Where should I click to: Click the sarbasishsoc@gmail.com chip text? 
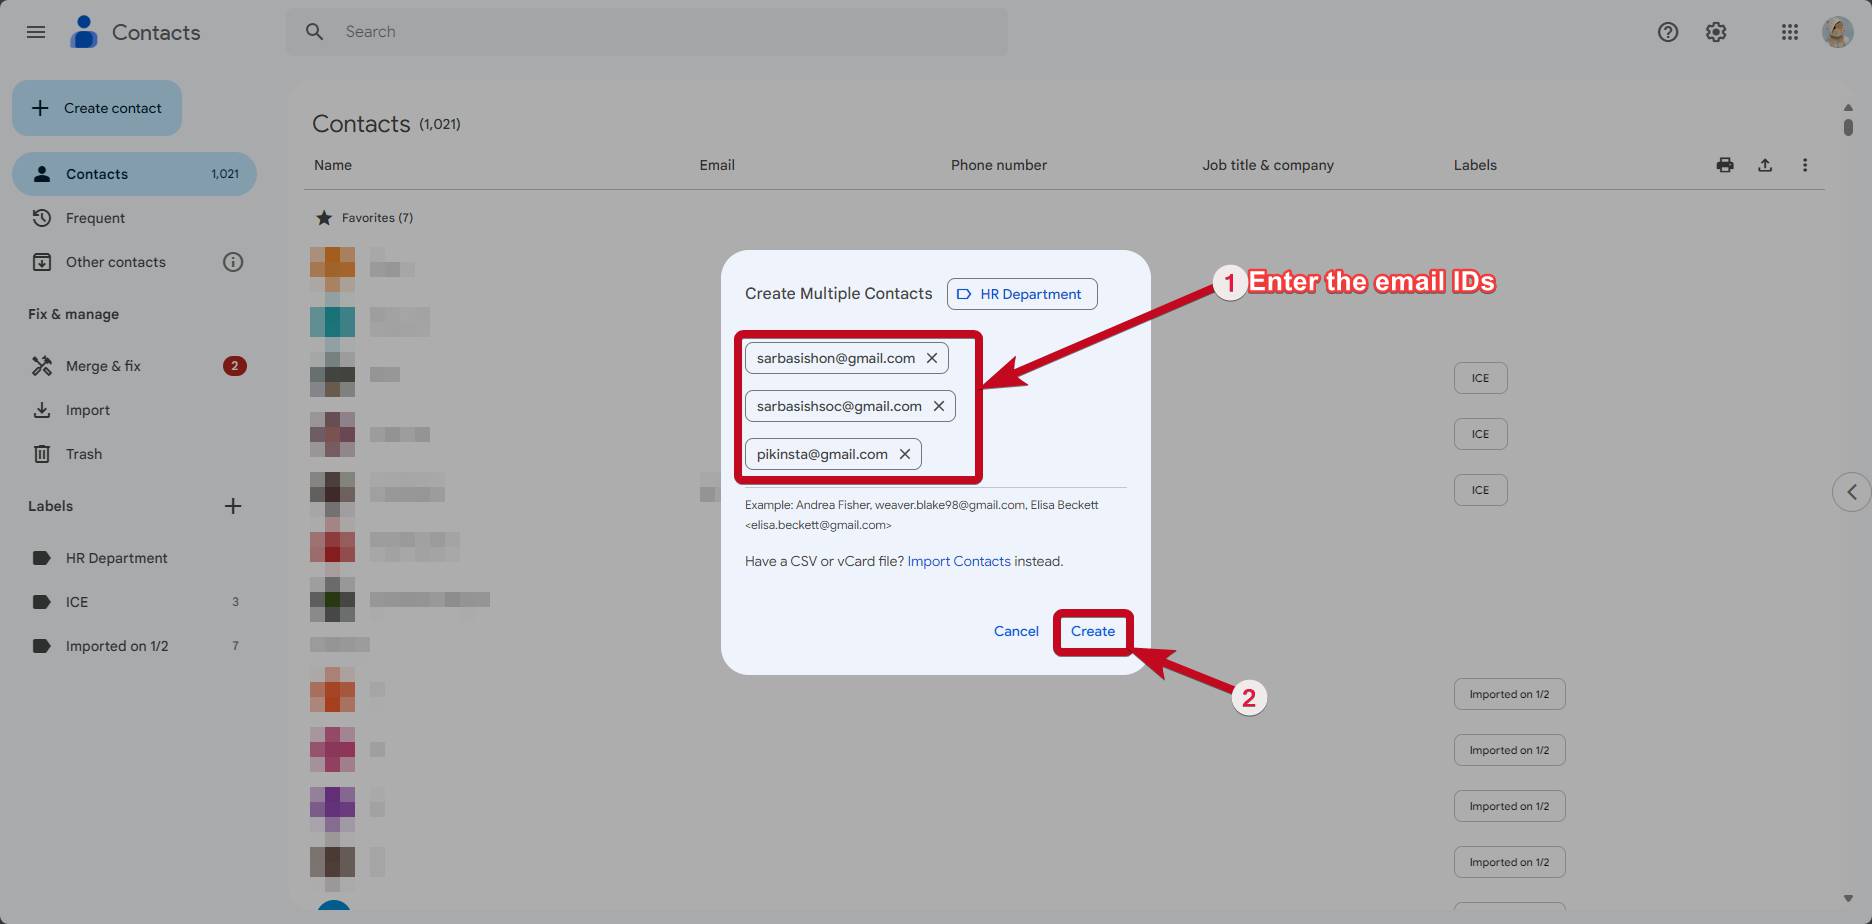point(839,406)
